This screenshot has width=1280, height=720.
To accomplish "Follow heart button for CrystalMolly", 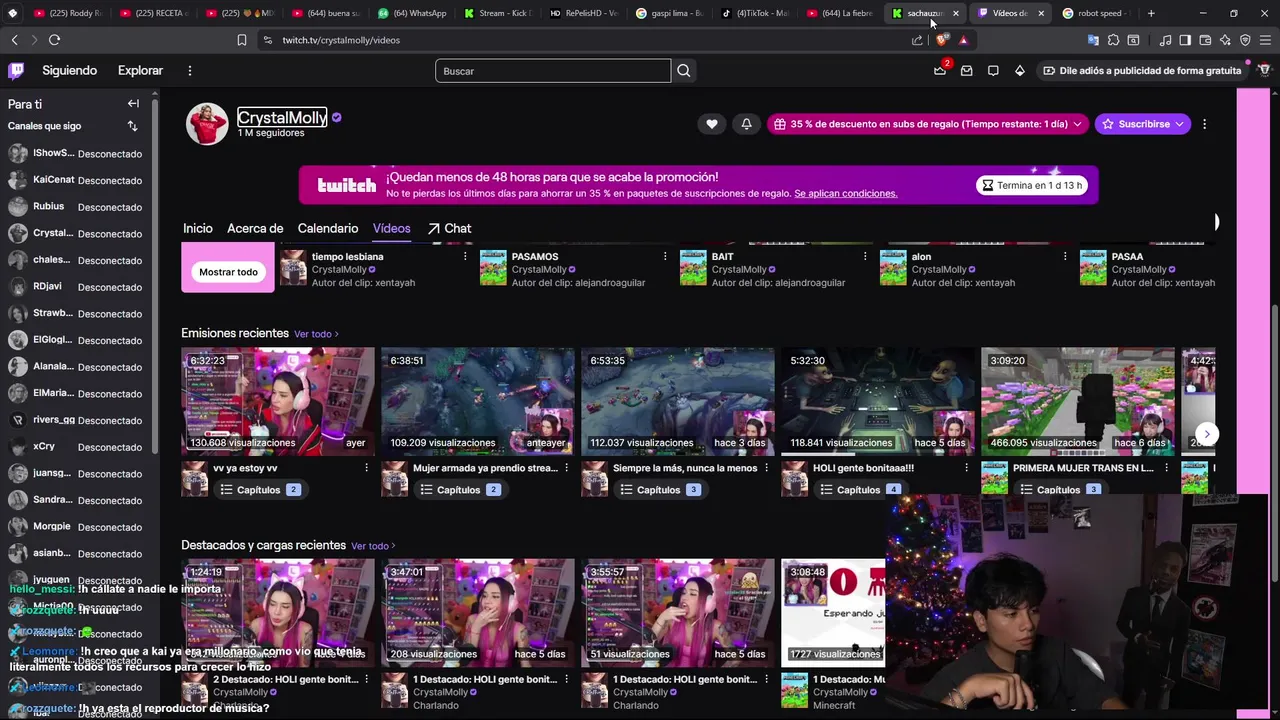I will click(x=711, y=124).
